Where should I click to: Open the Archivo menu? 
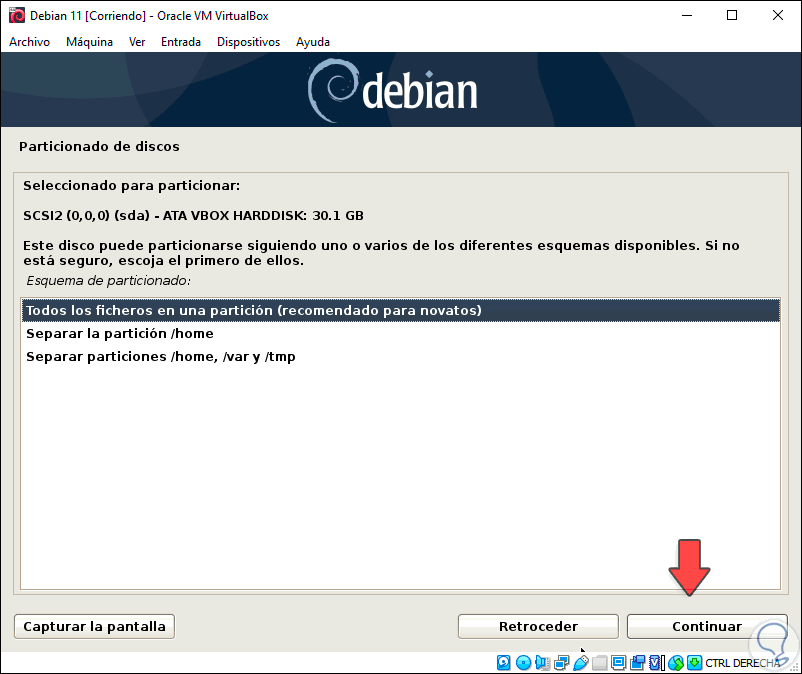pyautogui.click(x=30, y=42)
